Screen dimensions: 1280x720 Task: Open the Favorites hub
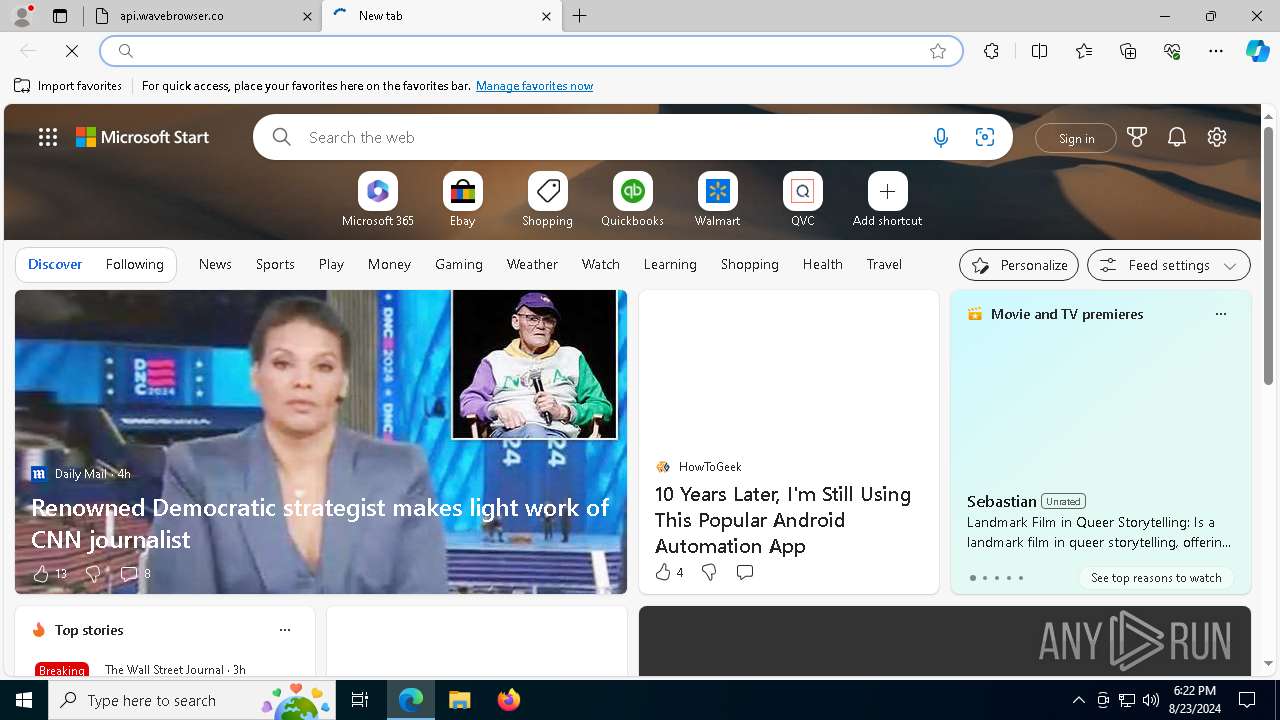(1084, 51)
